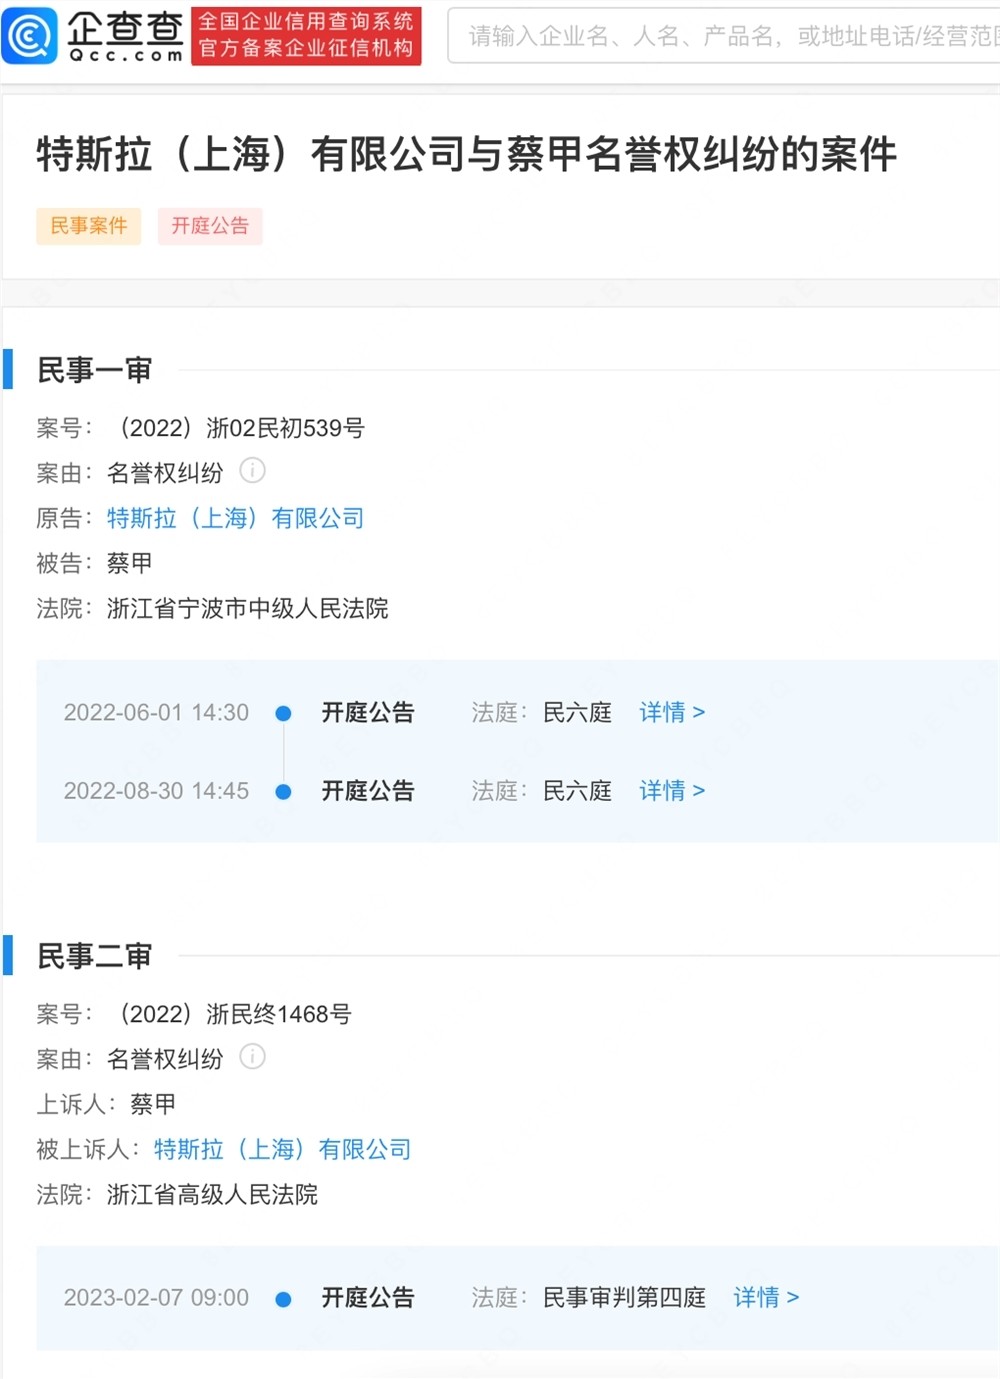The height and width of the screenshot is (1379, 1000).
Task: Focus the company name search field
Action: (724, 36)
